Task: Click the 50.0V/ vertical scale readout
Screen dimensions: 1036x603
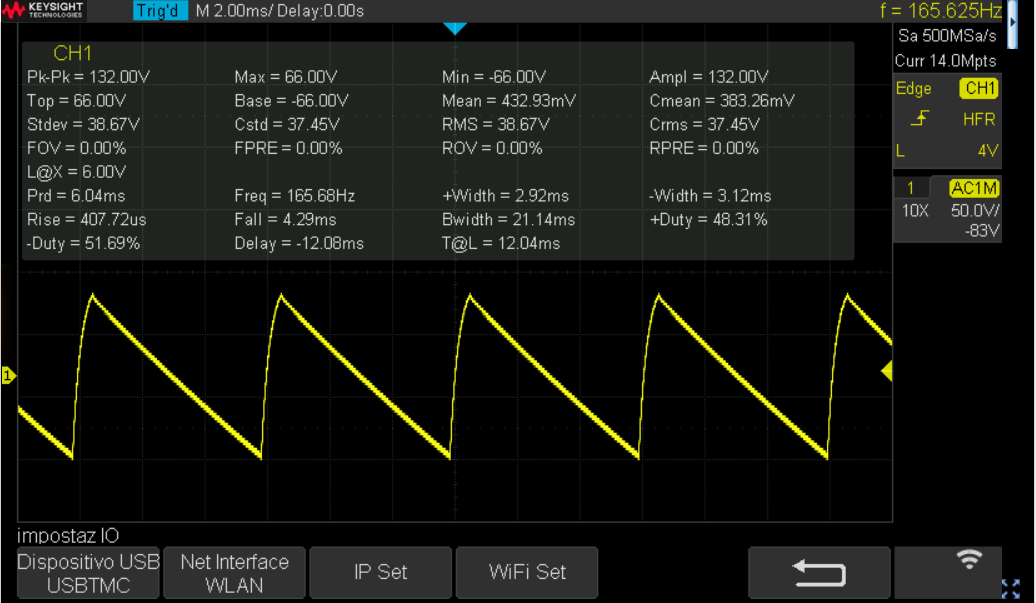Action: (972, 212)
